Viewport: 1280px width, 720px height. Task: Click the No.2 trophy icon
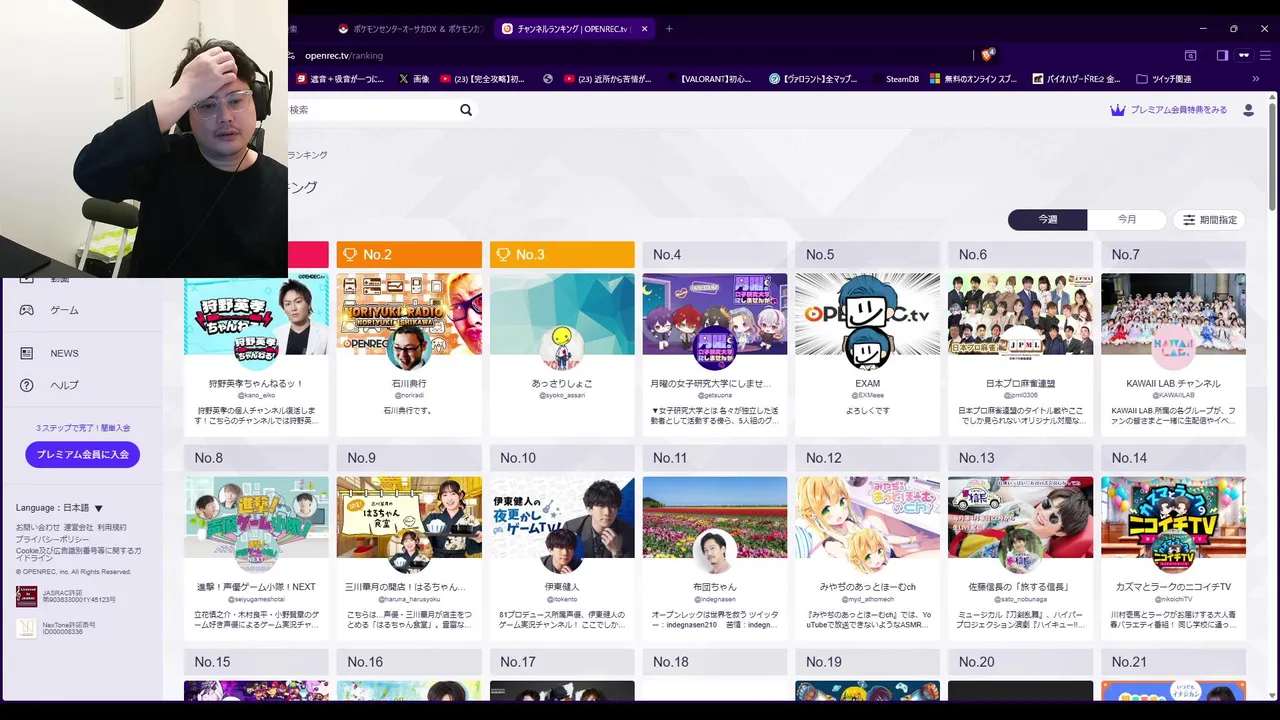coord(350,255)
